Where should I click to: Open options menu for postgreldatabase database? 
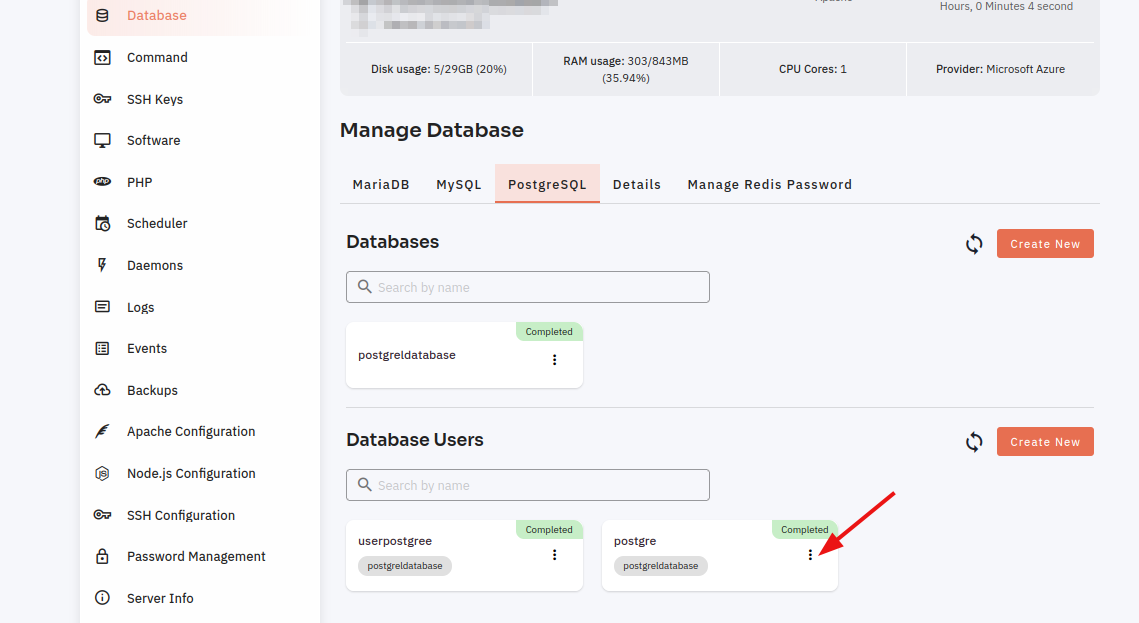click(554, 359)
